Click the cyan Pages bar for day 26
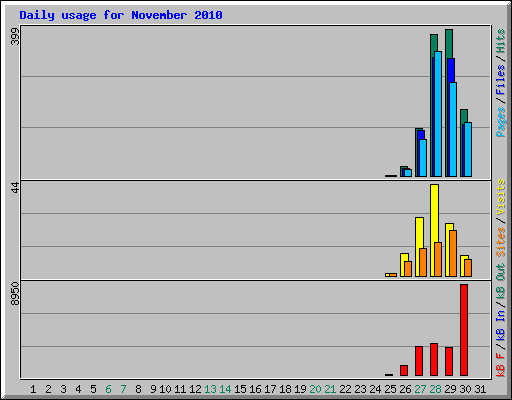Viewport: 512px width, 400px height. [408, 173]
